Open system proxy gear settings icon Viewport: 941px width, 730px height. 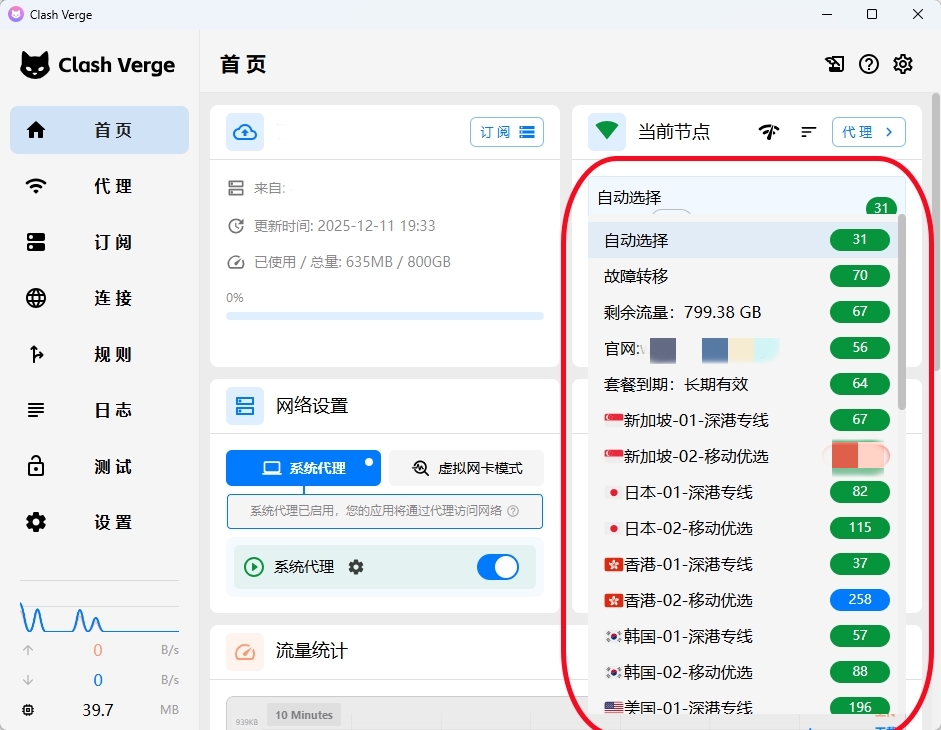tap(356, 567)
